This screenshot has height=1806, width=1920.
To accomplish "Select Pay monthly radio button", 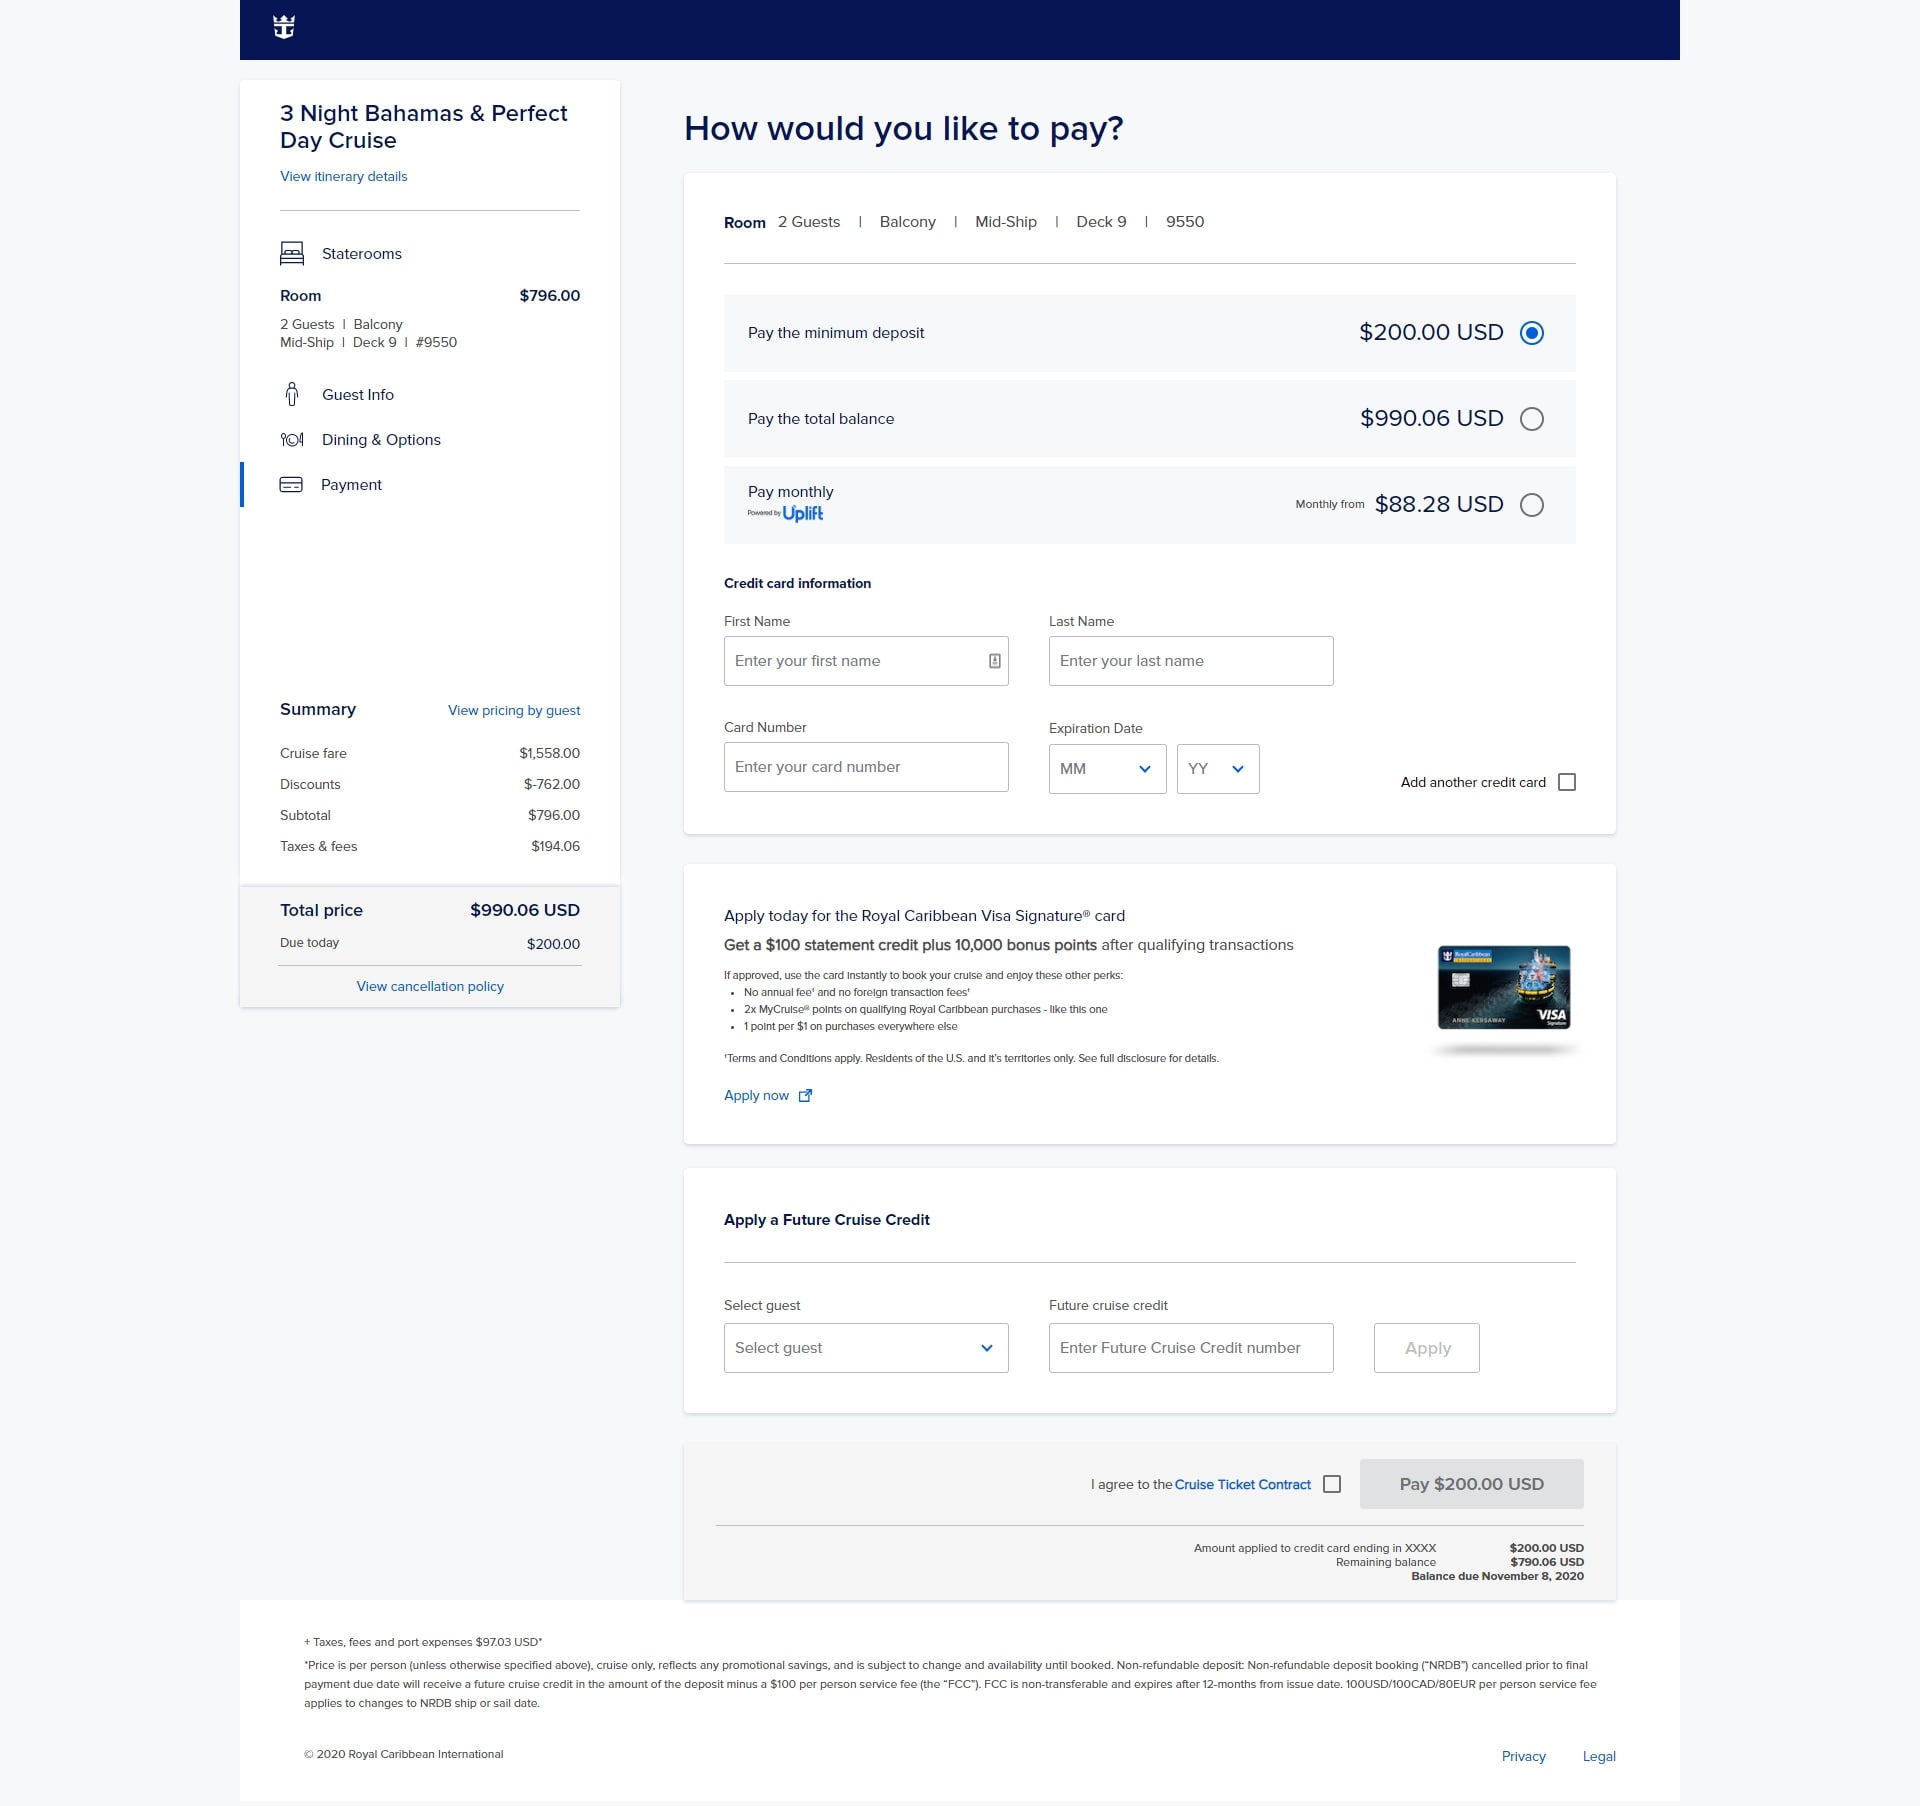I will pos(1532,505).
